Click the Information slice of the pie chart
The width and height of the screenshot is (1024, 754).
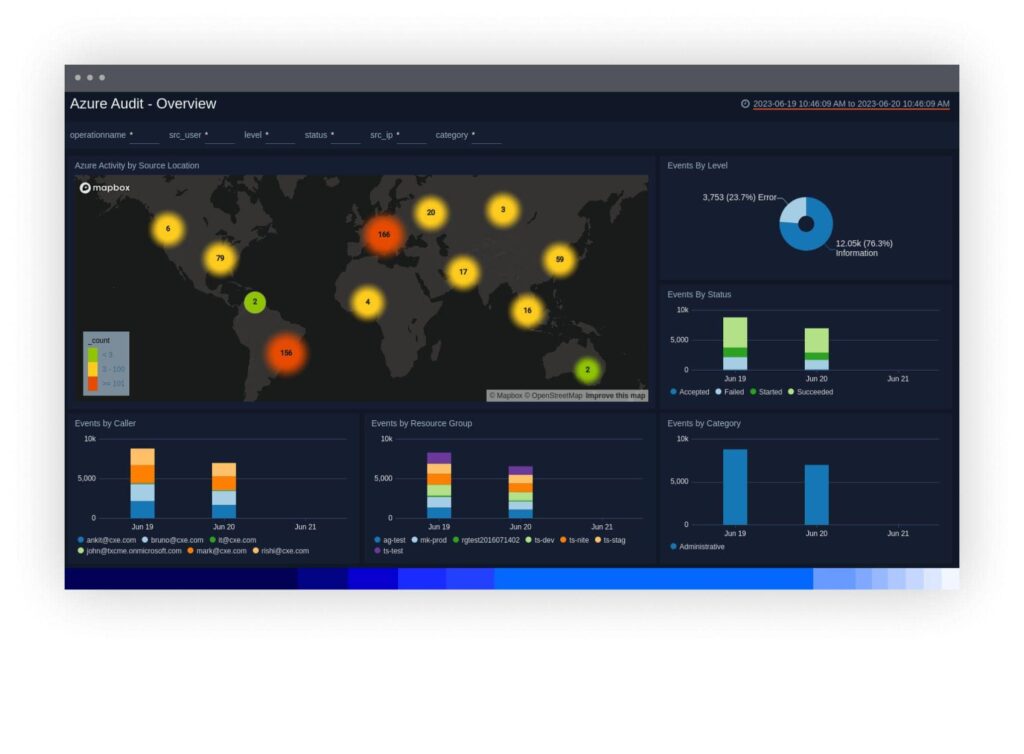(x=810, y=242)
